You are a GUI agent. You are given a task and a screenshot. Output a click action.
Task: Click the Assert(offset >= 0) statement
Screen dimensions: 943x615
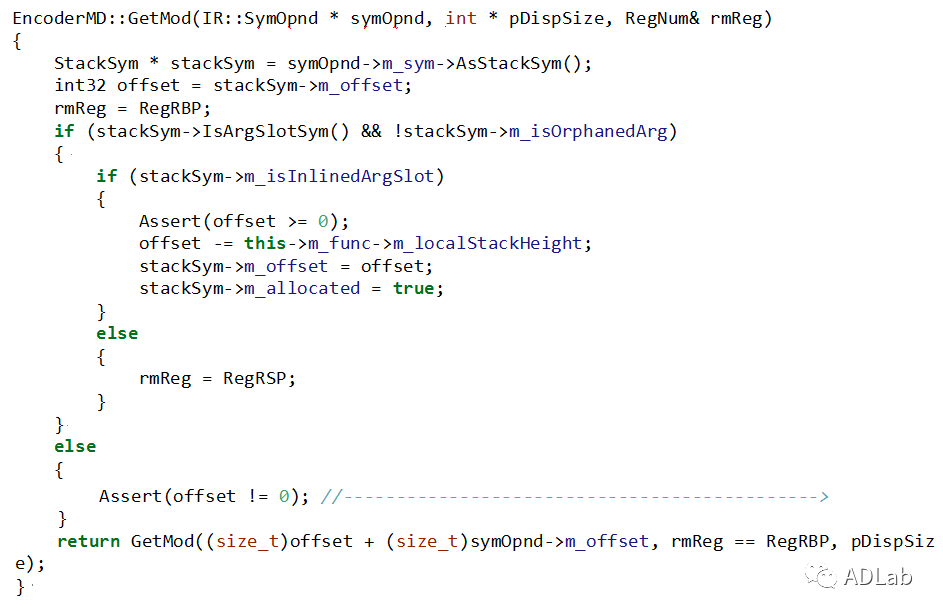(244, 221)
